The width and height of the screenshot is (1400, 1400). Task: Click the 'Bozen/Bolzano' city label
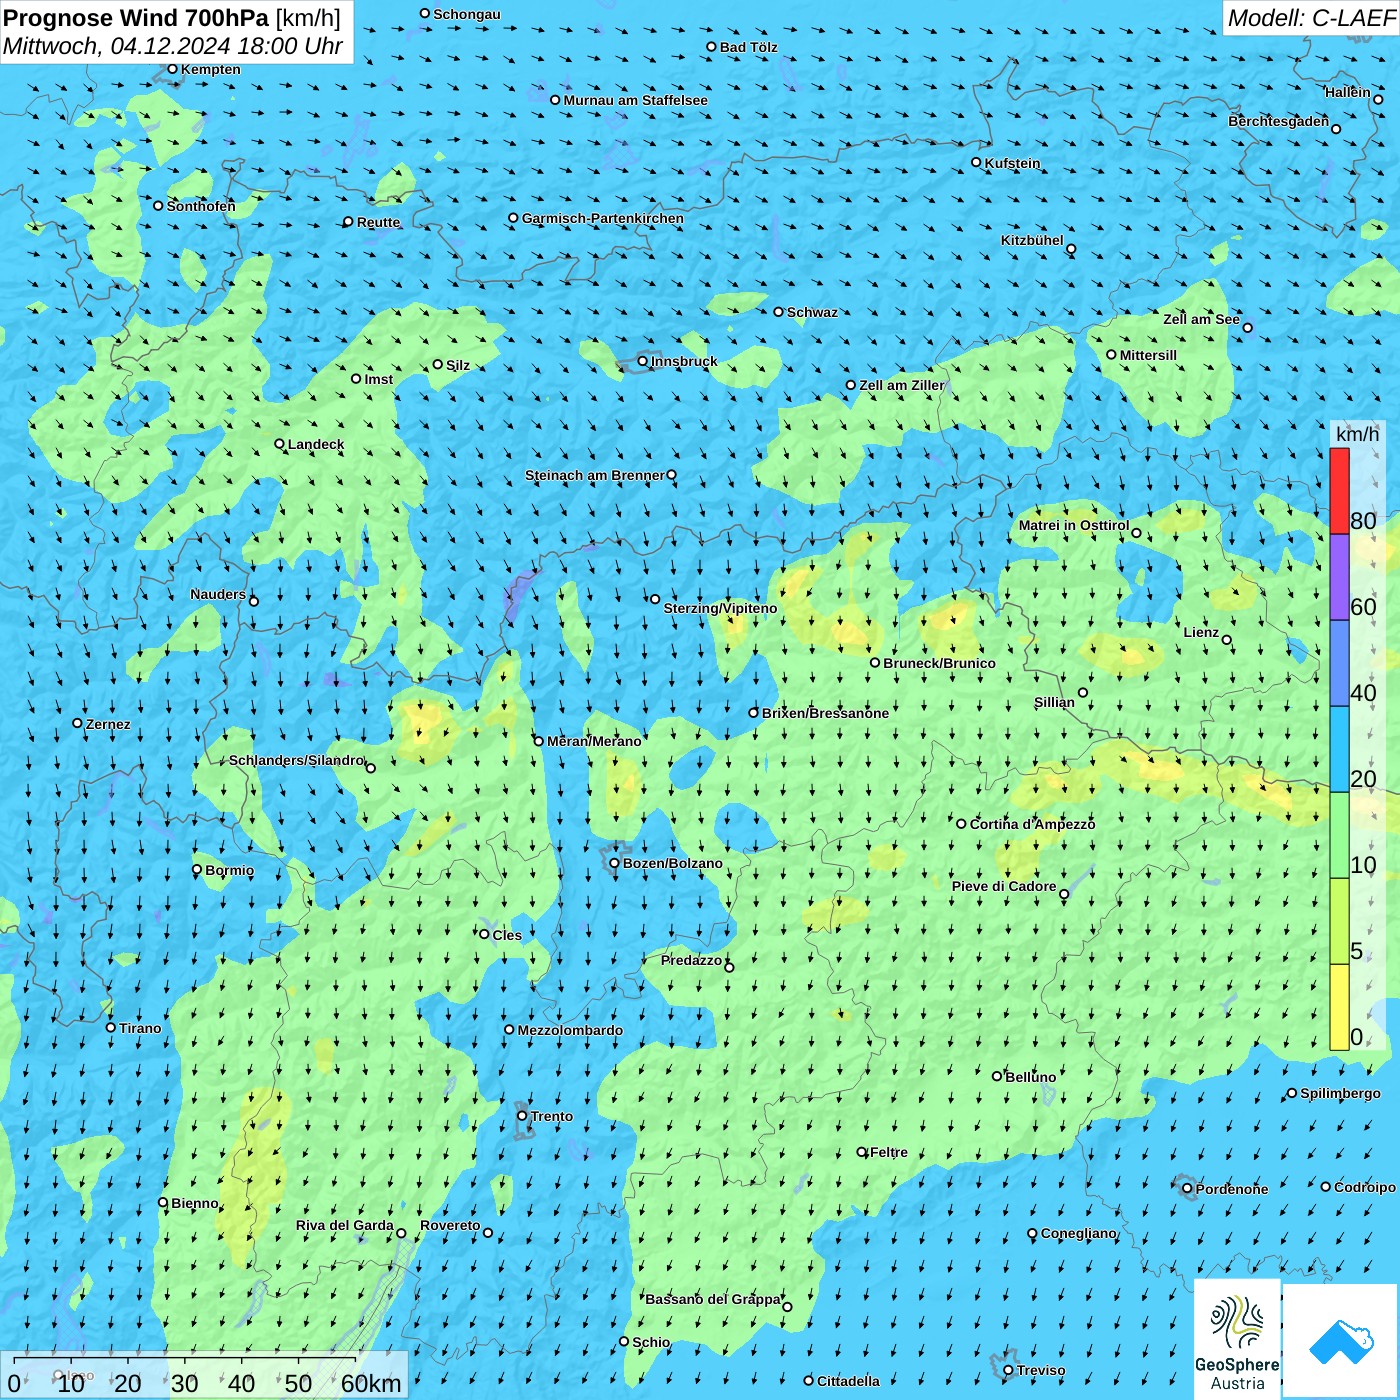tap(672, 863)
